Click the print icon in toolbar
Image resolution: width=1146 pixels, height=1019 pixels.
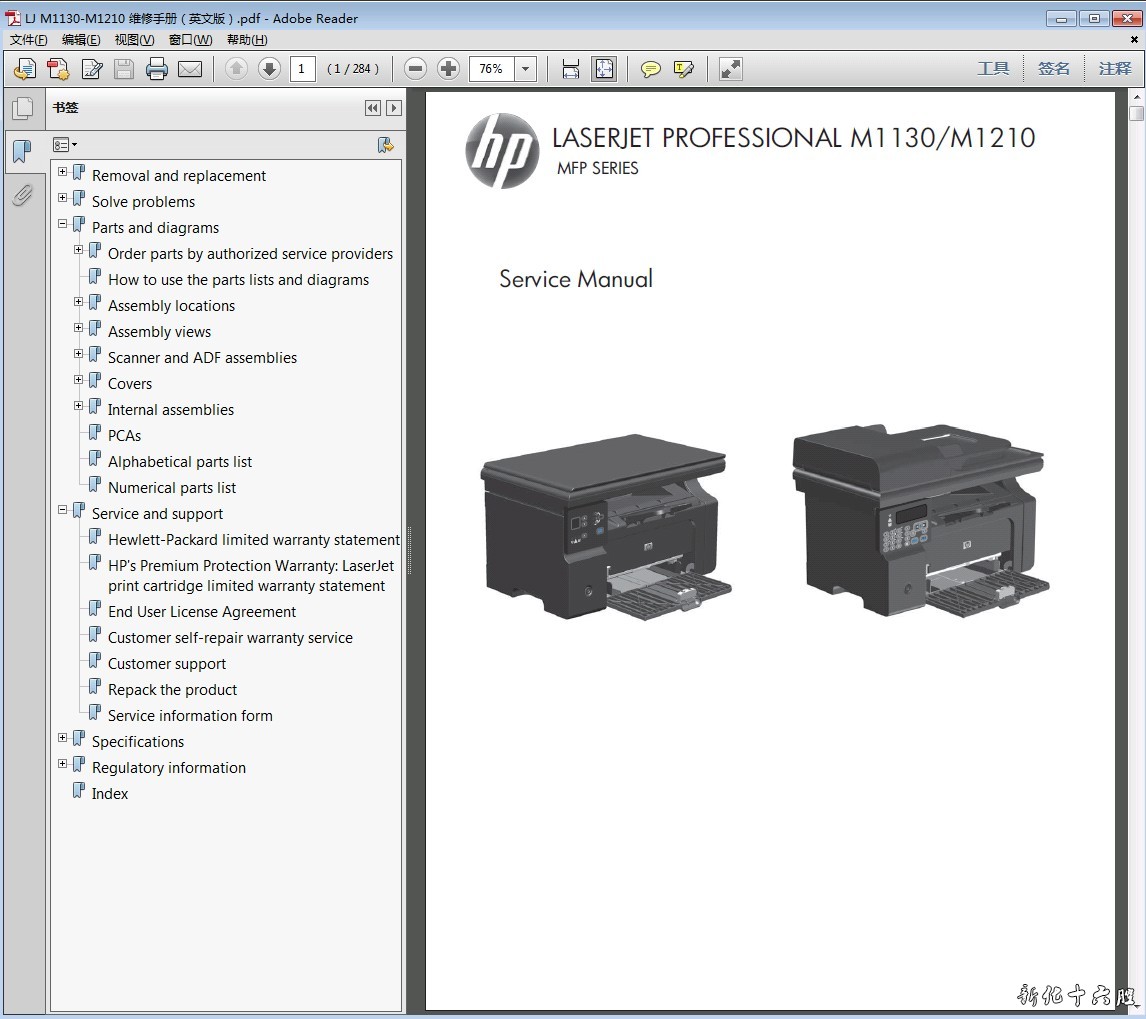(157, 69)
